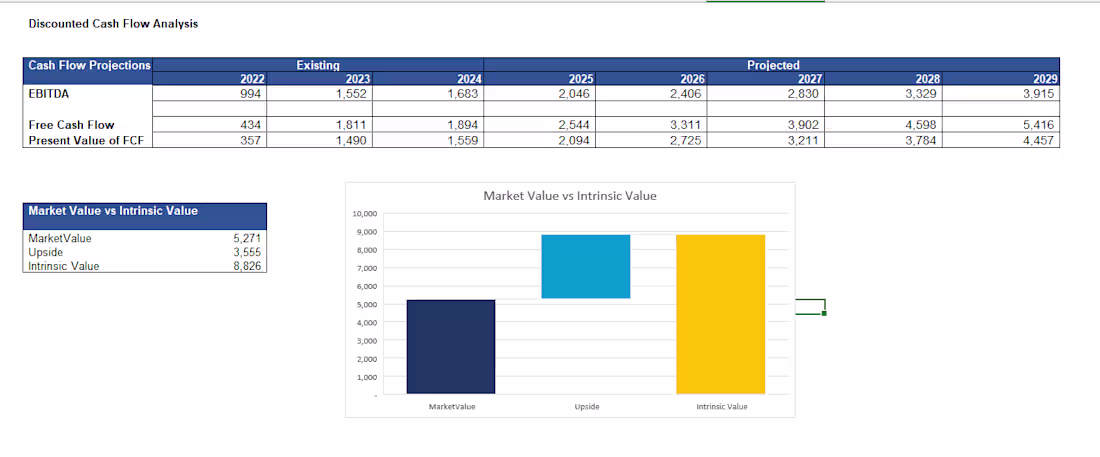Screen dimensions: 1100x457
Task: Click the Market Value vs Intrinsic Value table header
Action: point(145,216)
